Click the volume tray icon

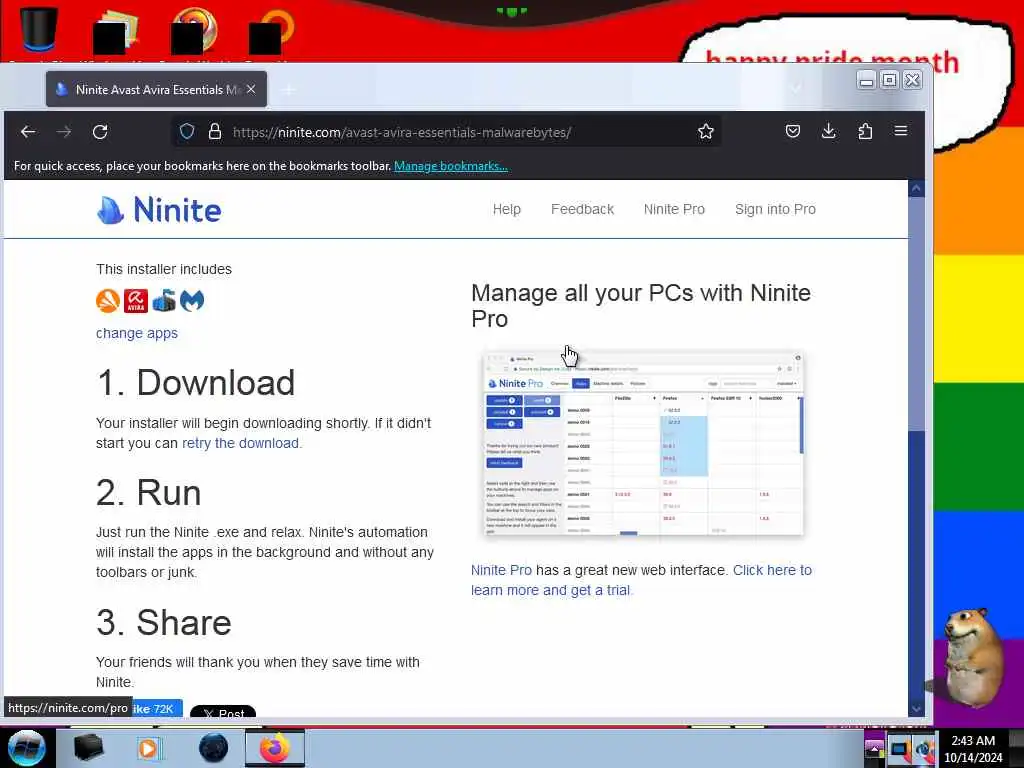925,749
